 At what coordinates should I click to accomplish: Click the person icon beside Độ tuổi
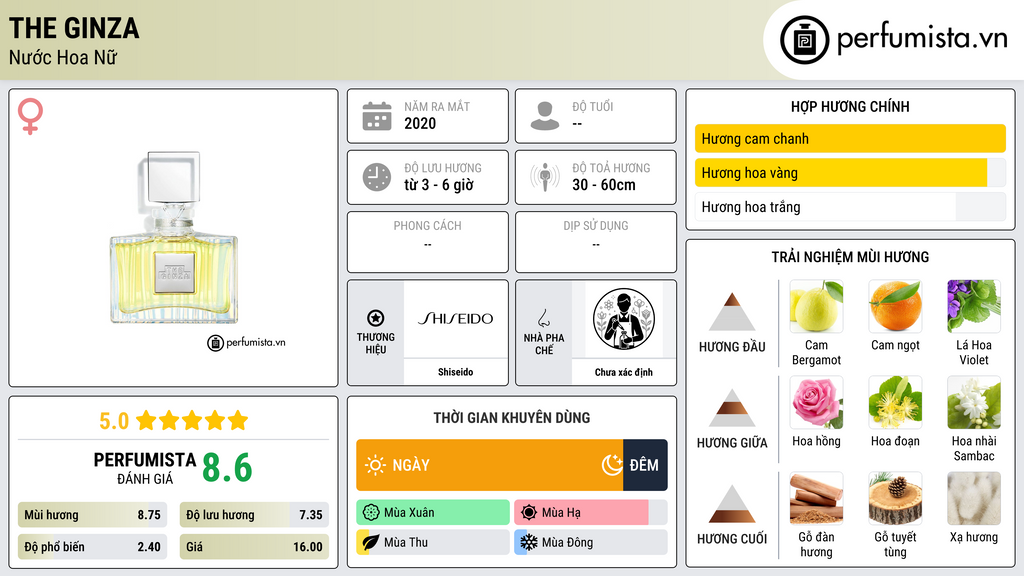[545, 116]
